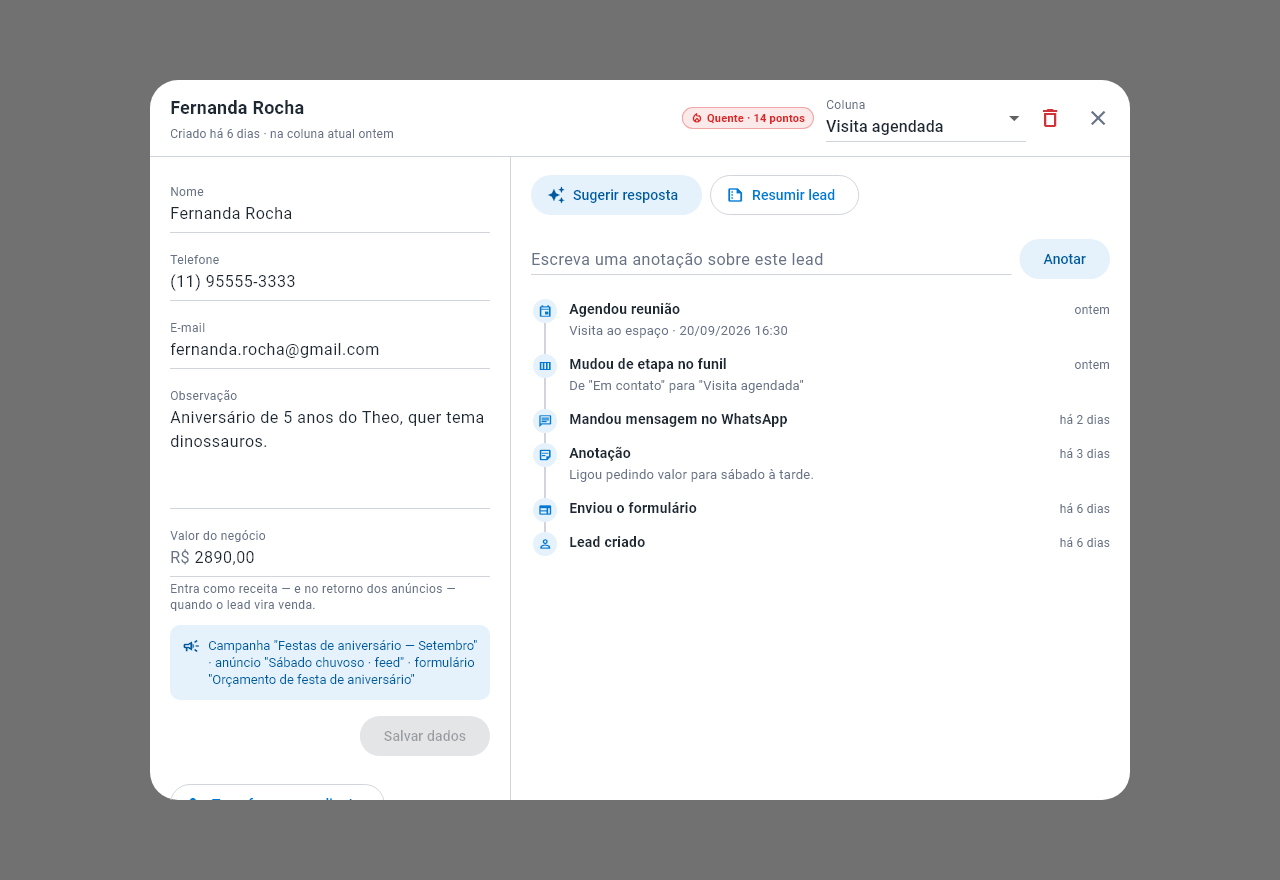This screenshot has height=880, width=1280.
Task: Click the De "Em contato" para "Visita agendada" text
Action: (x=686, y=386)
